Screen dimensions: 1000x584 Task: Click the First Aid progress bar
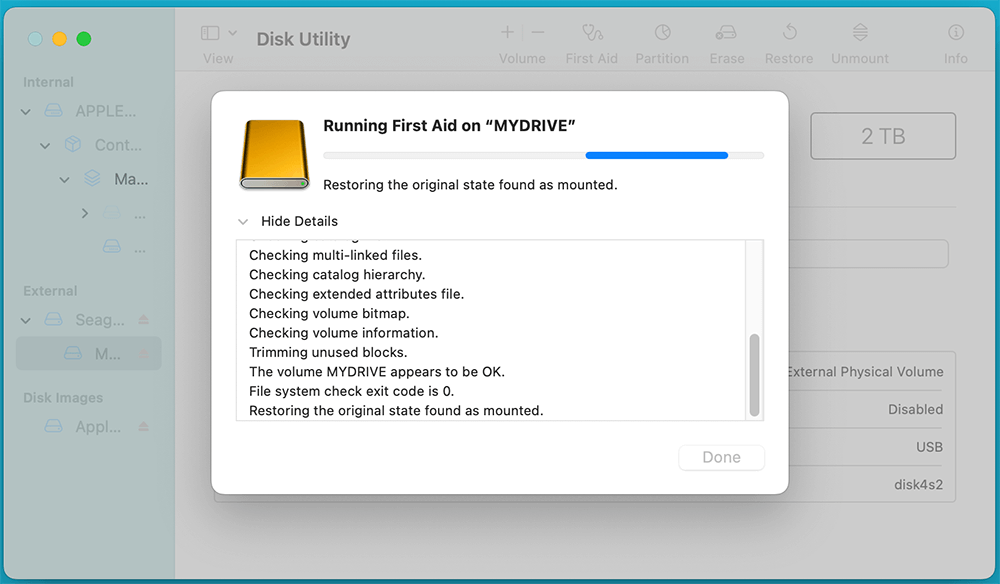point(543,155)
